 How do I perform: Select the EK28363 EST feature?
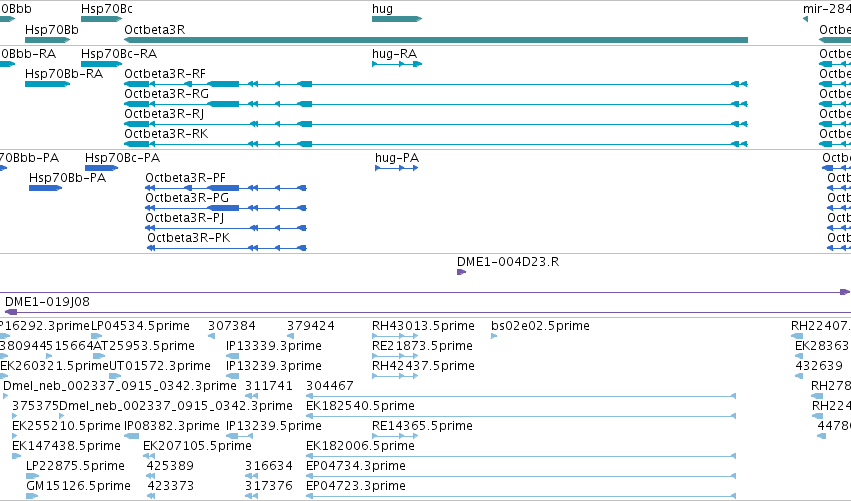click(799, 356)
